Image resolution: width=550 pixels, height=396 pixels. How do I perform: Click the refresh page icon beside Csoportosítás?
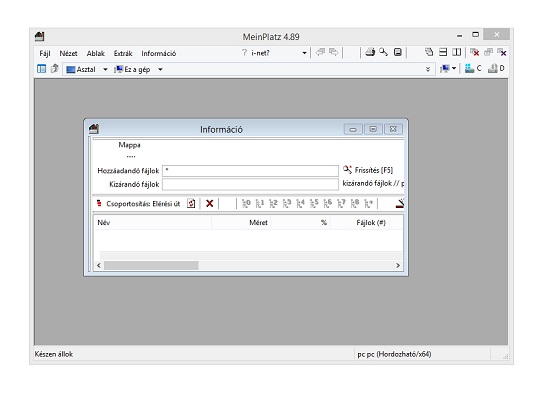click(x=191, y=203)
